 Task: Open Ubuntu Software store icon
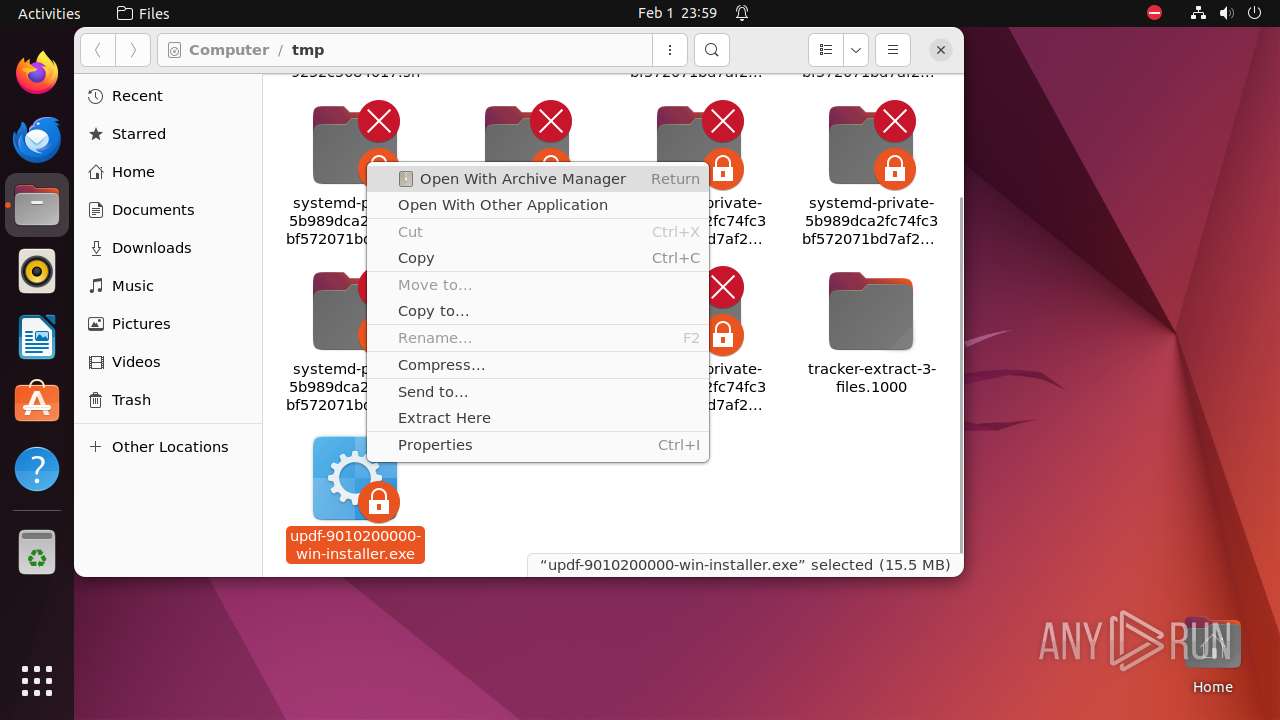coord(37,403)
